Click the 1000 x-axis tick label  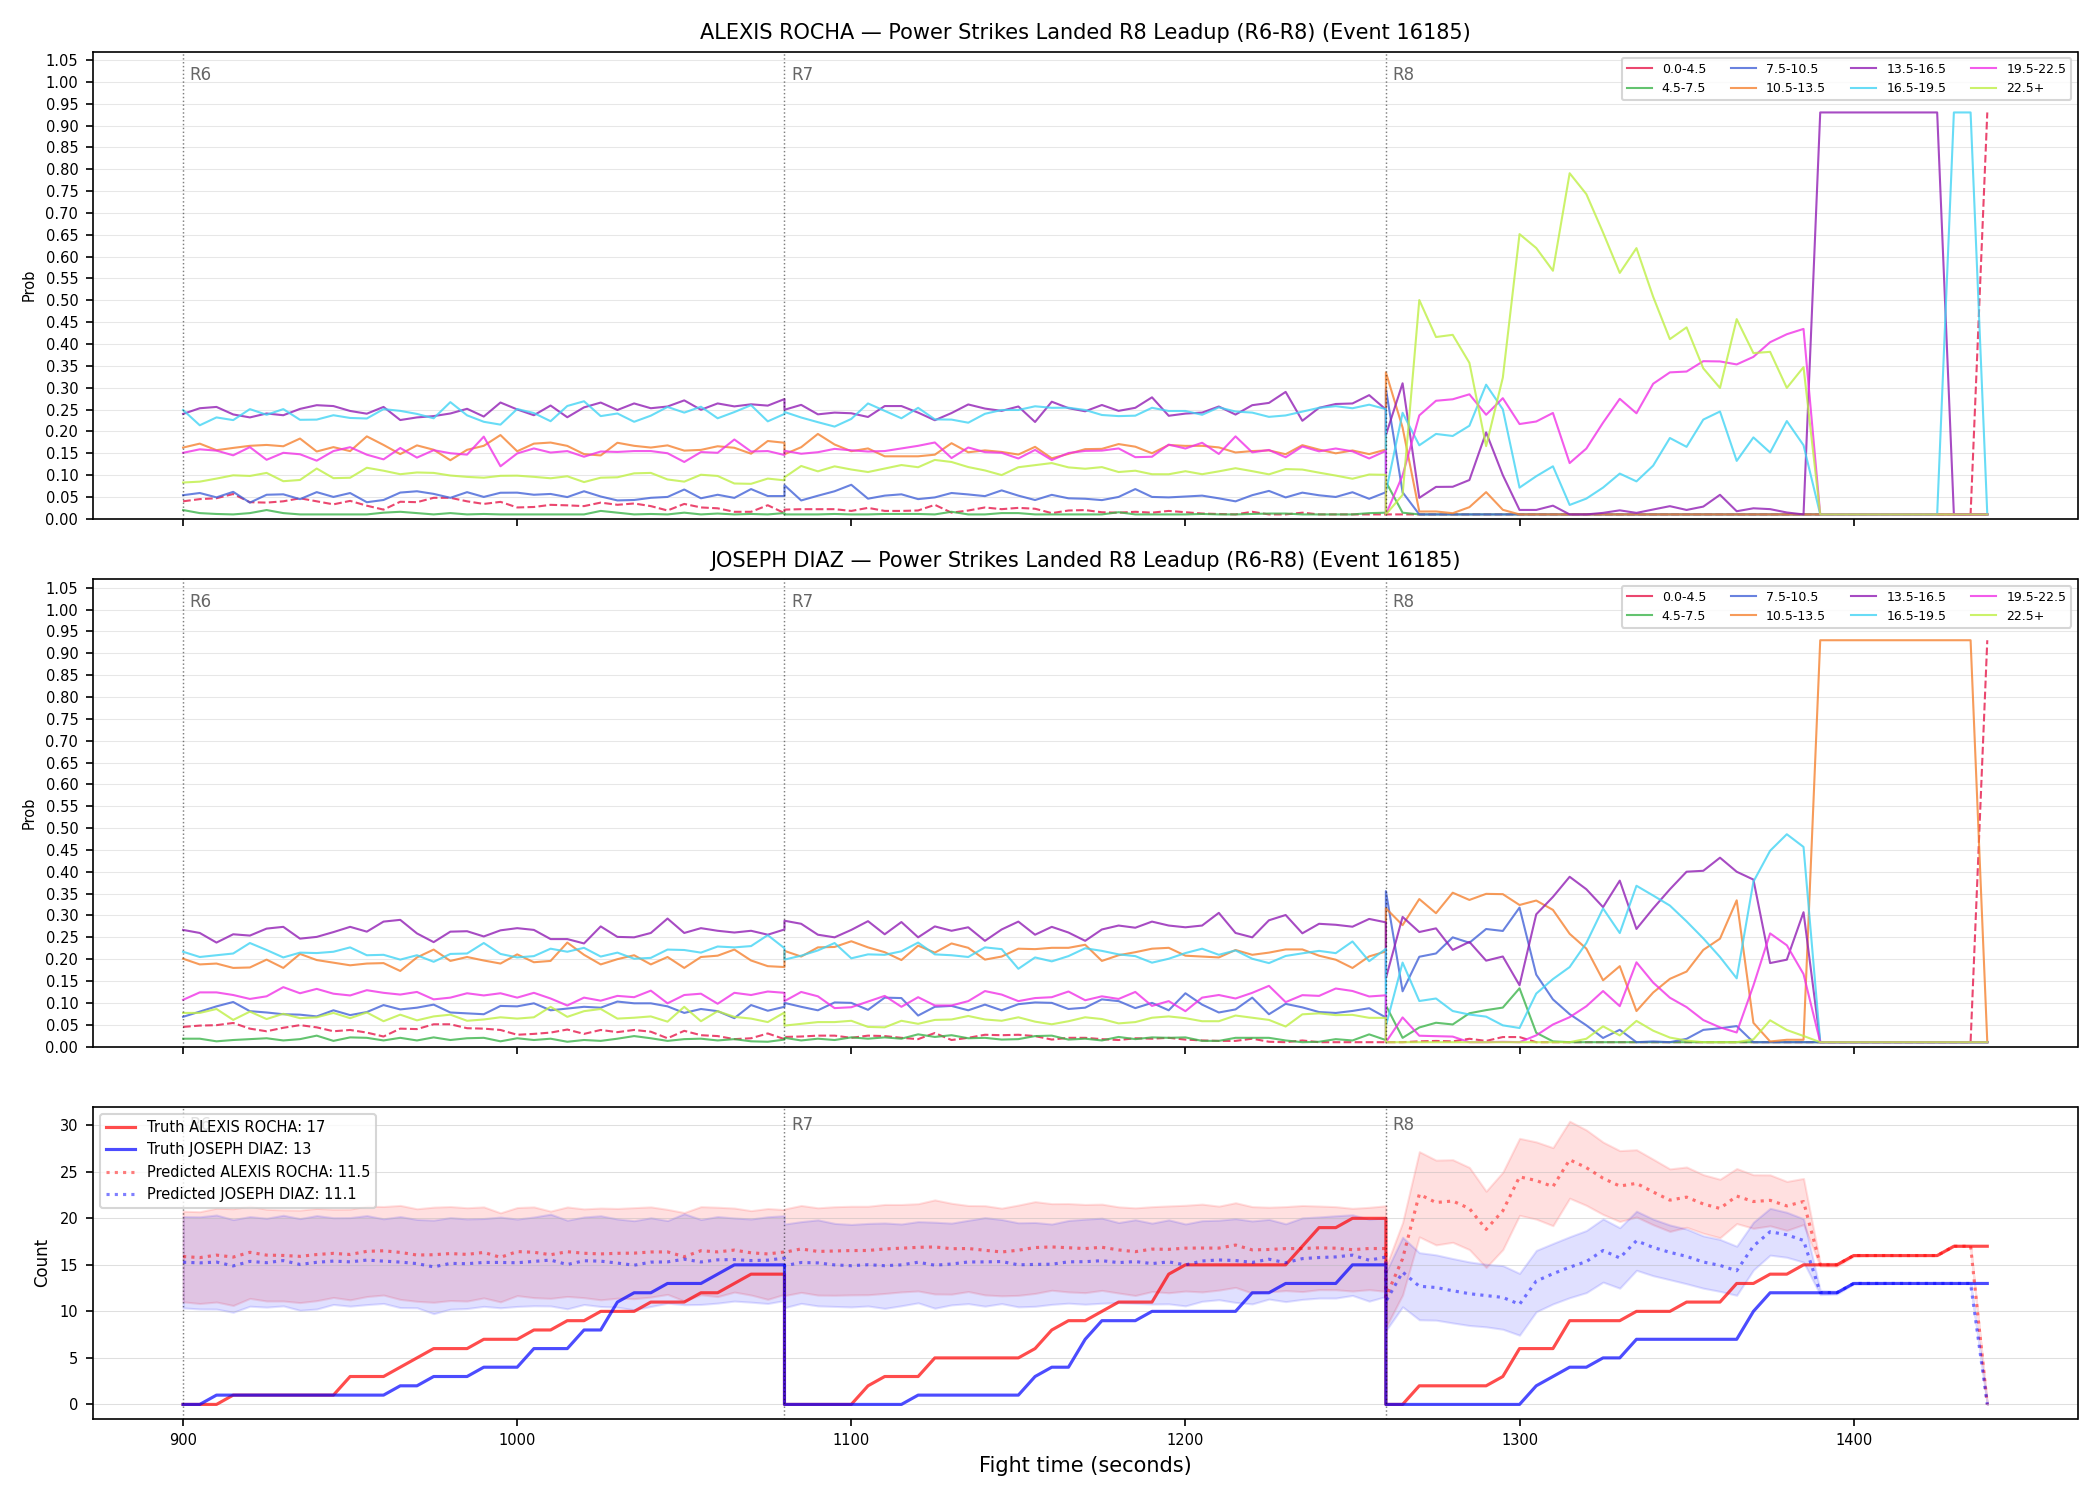coord(516,1439)
